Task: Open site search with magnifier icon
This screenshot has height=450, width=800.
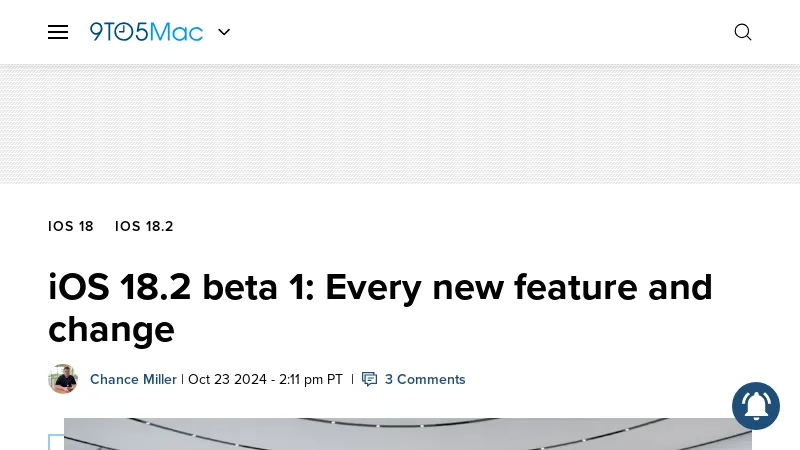Action: 743,32
